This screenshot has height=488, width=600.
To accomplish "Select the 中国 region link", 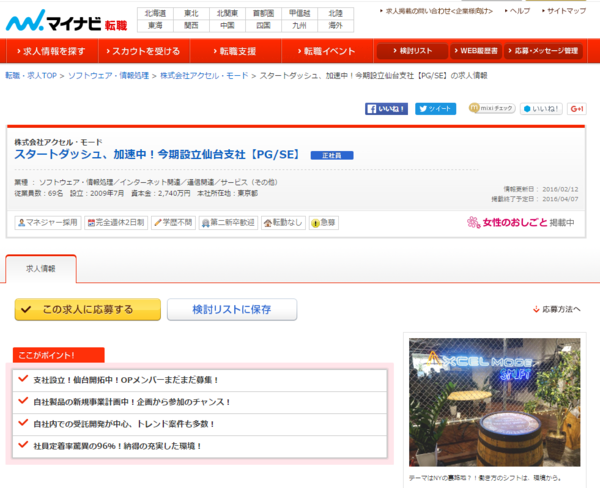I will pyautogui.click(x=227, y=26).
